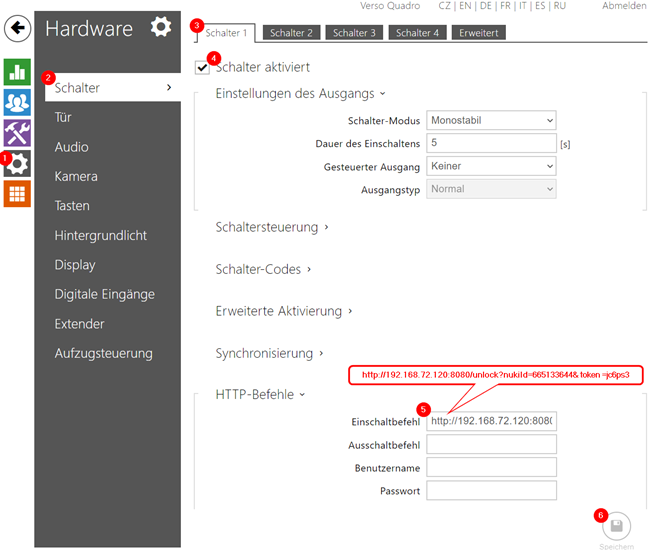Collapse the HTTP-Befehle section

(x=259, y=395)
